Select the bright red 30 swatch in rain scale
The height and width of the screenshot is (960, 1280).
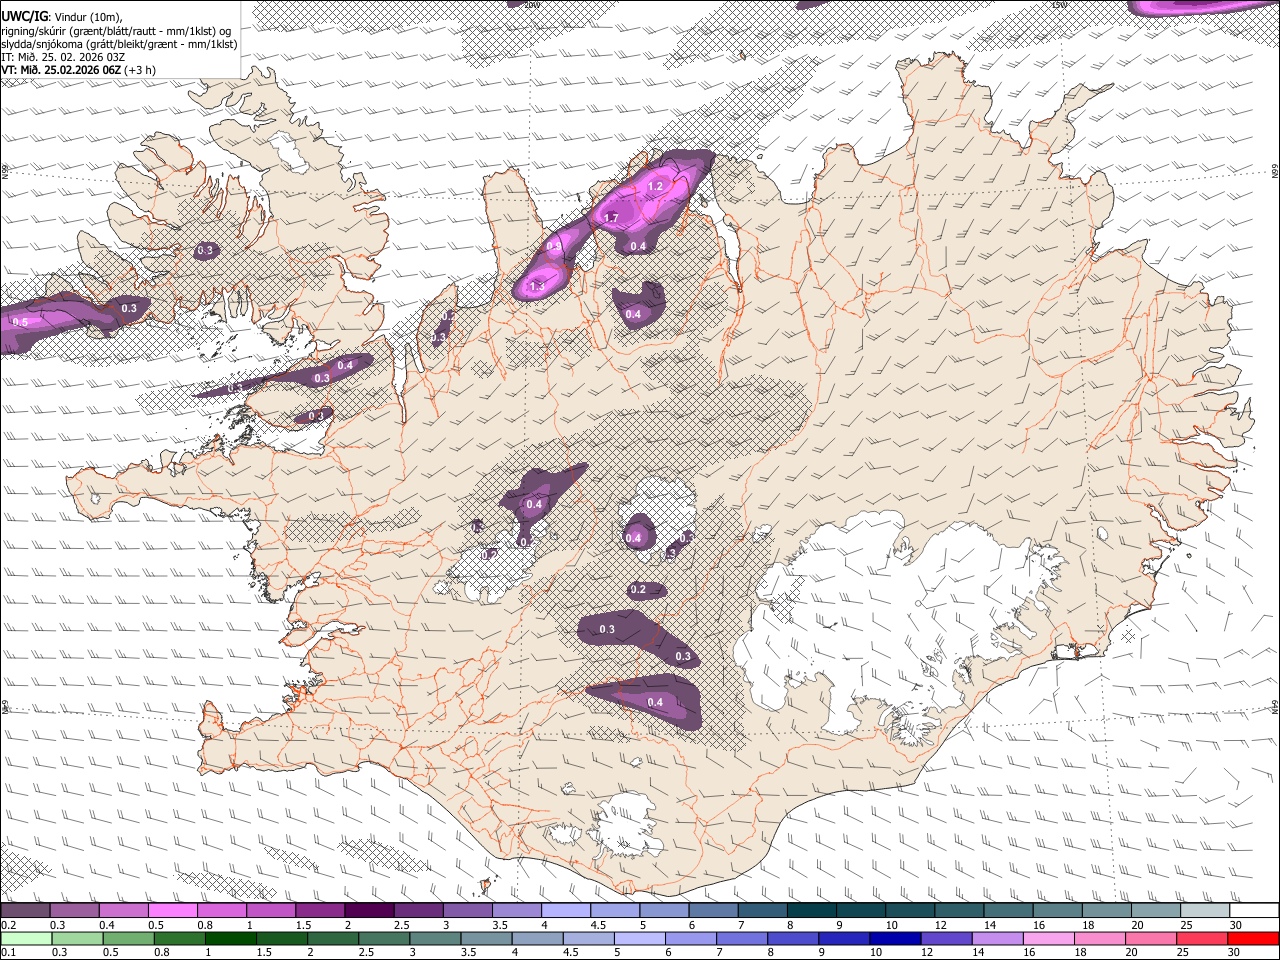coord(1252,938)
